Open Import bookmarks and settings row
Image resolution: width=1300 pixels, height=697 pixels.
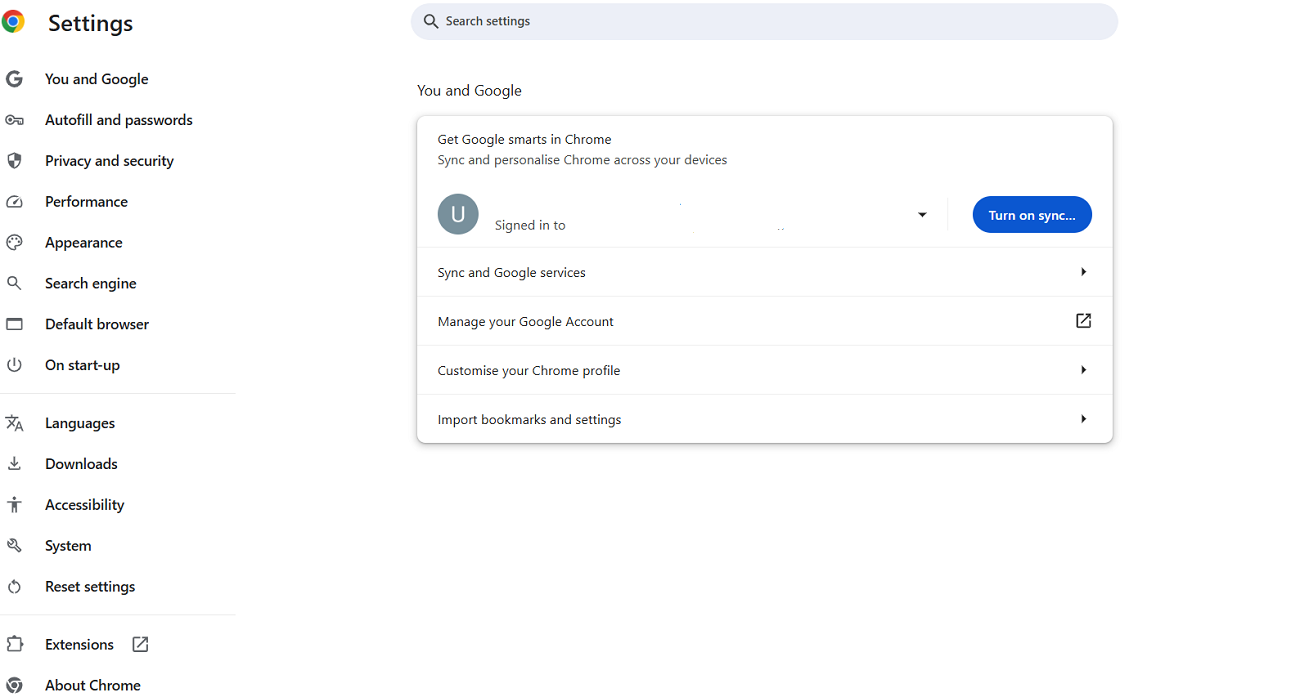[765, 419]
